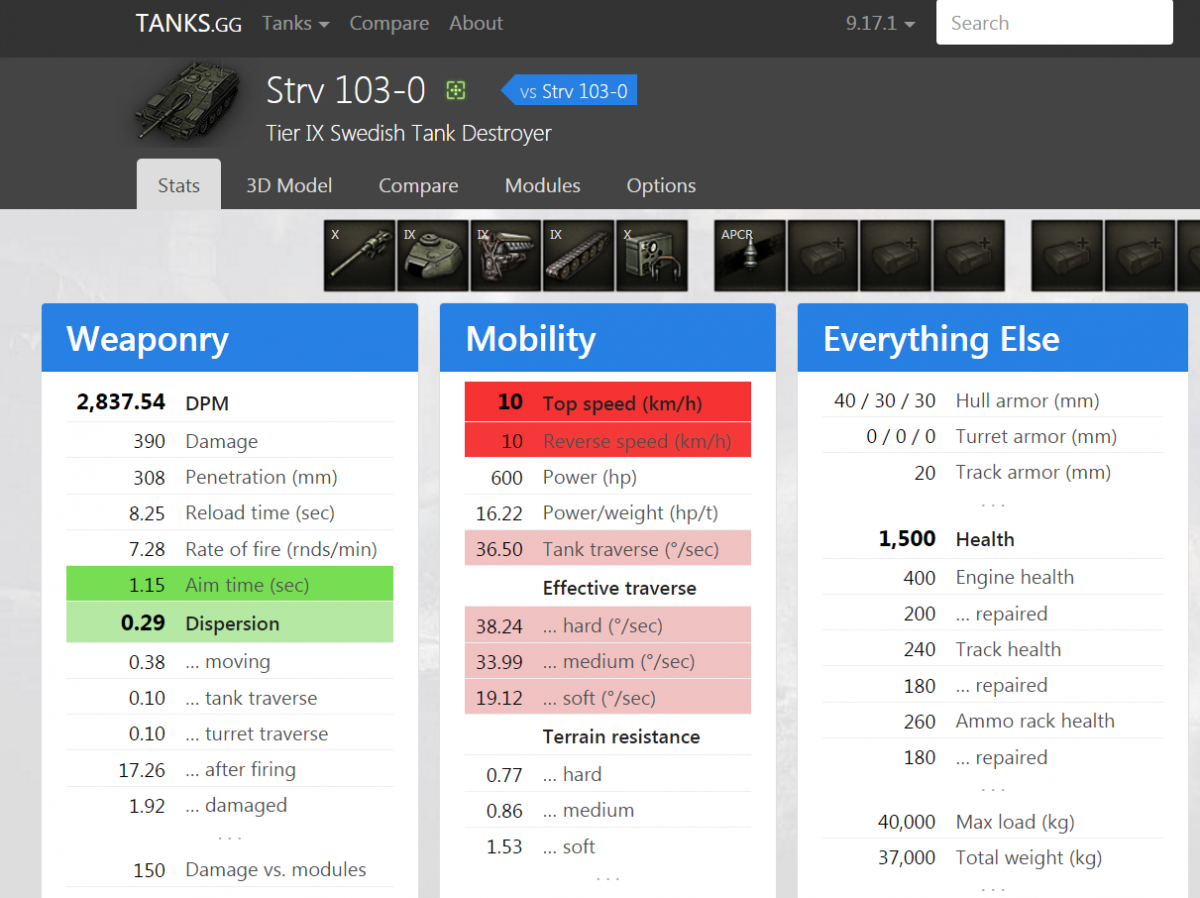Switch to the Compare tab below the tank name
This screenshot has width=1200, height=898.
(418, 185)
